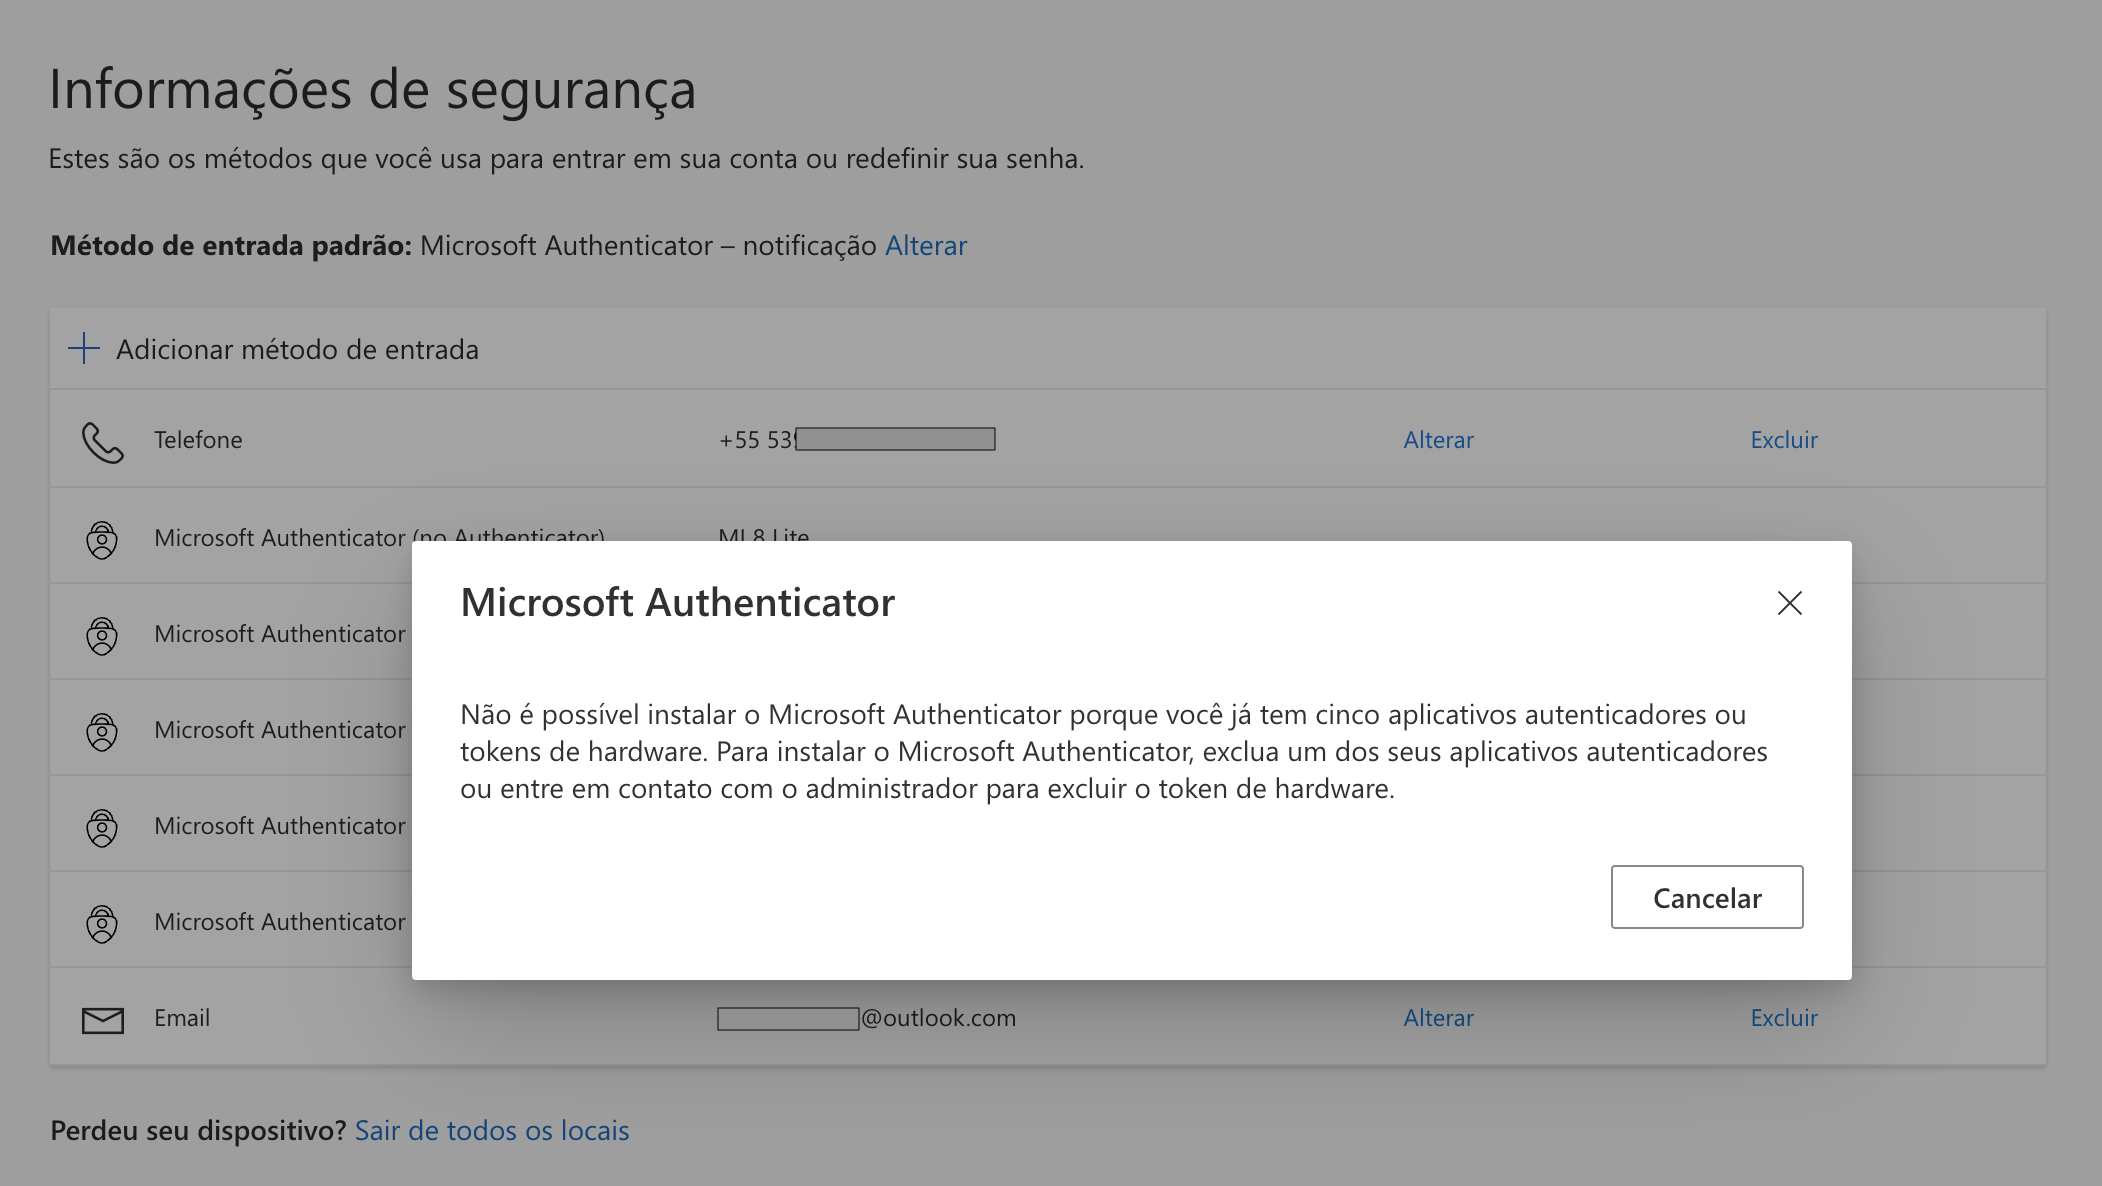Click the third Microsoft Authenticator row icon
2102x1186 pixels.
[x=102, y=732]
